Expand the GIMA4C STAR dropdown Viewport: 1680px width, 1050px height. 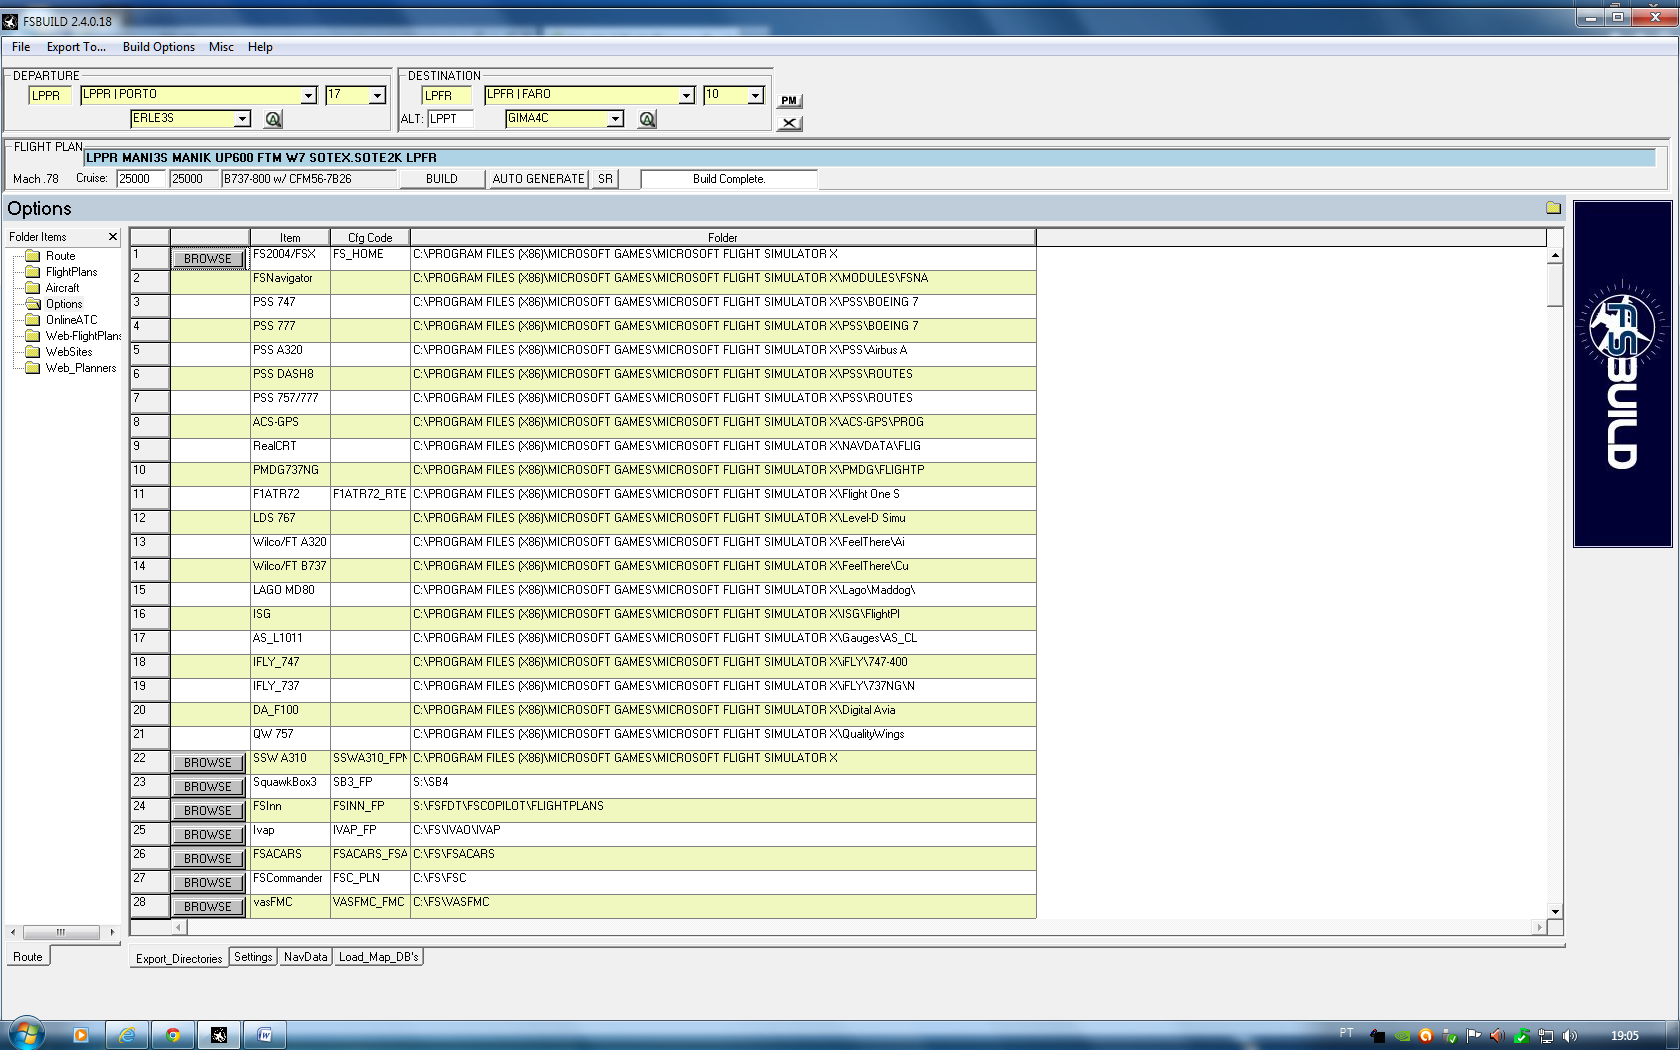[x=616, y=119]
